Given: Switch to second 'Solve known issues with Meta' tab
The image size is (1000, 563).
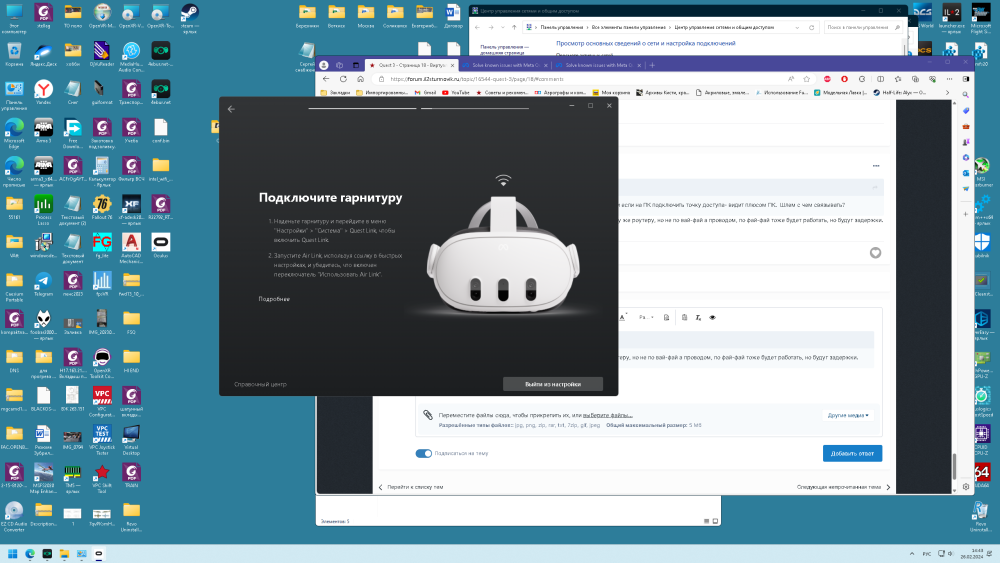Looking at the screenshot, I should click(504, 65).
